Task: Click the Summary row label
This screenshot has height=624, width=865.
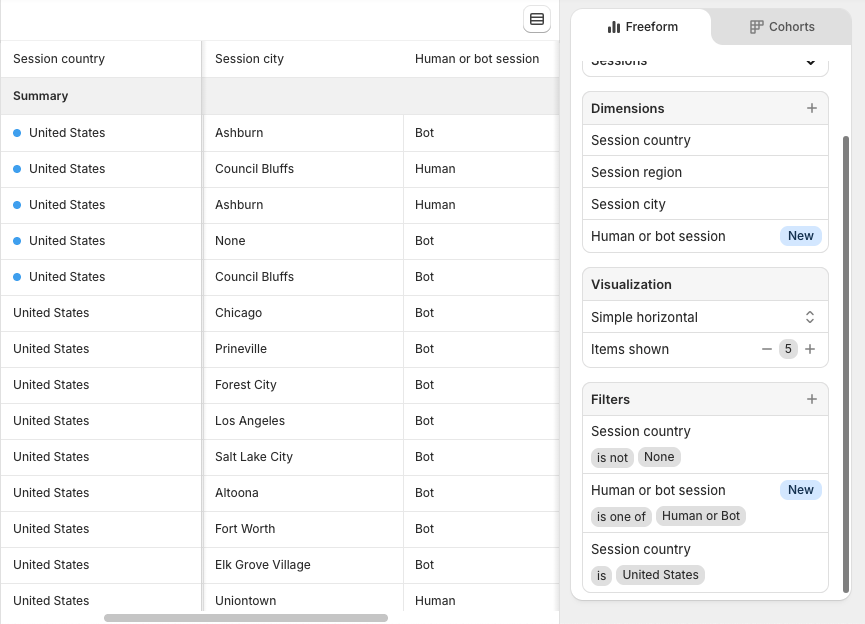Action: click(41, 96)
